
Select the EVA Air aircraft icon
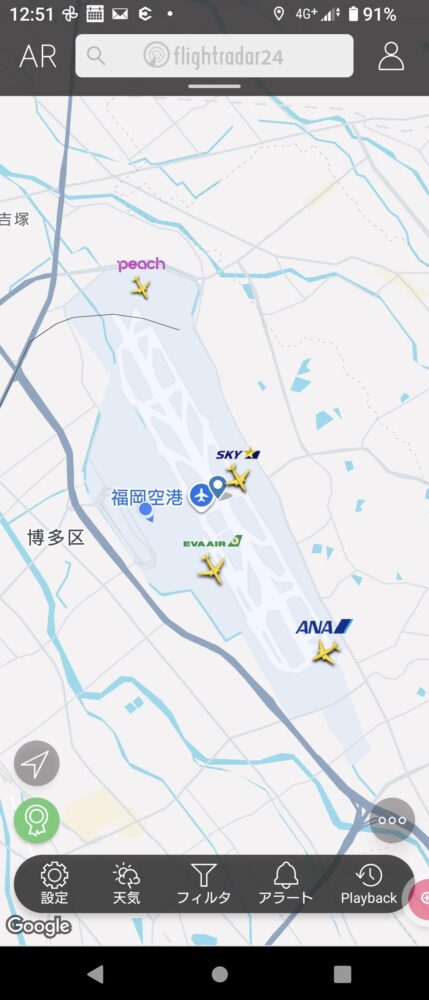(x=212, y=569)
